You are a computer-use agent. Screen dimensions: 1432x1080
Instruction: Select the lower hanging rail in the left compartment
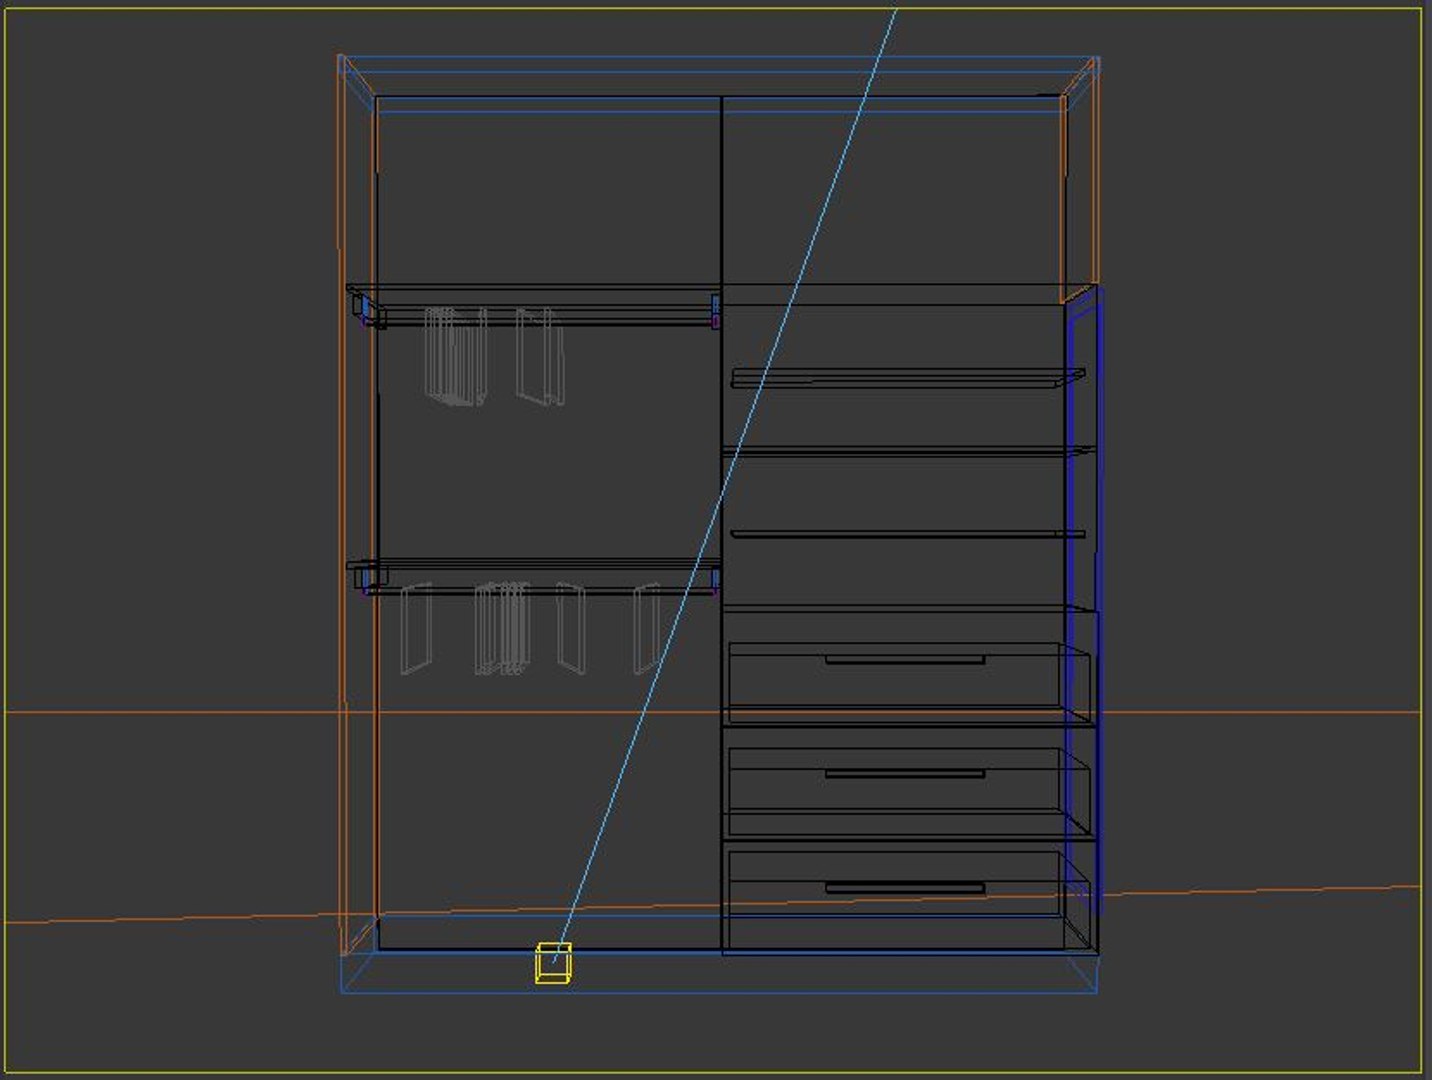tap(540, 590)
